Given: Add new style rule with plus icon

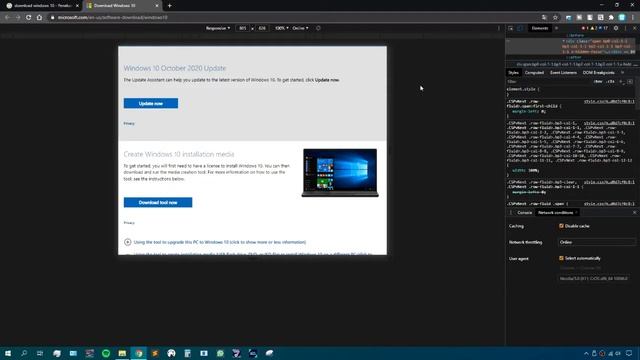Looking at the screenshot, I should [x=621, y=82].
